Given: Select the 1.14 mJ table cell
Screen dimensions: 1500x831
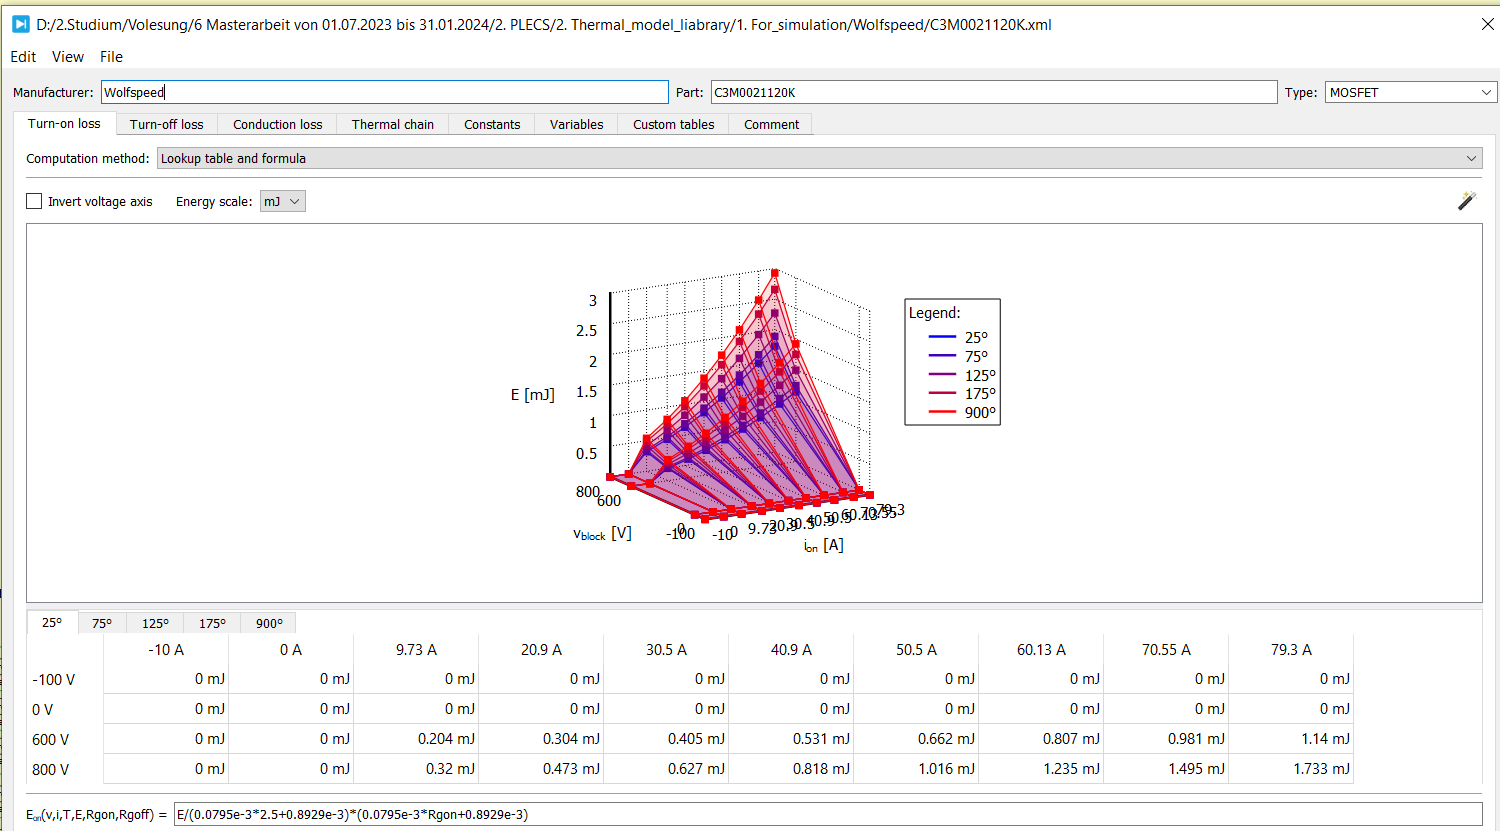Looking at the screenshot, I should pos(1291,739).
